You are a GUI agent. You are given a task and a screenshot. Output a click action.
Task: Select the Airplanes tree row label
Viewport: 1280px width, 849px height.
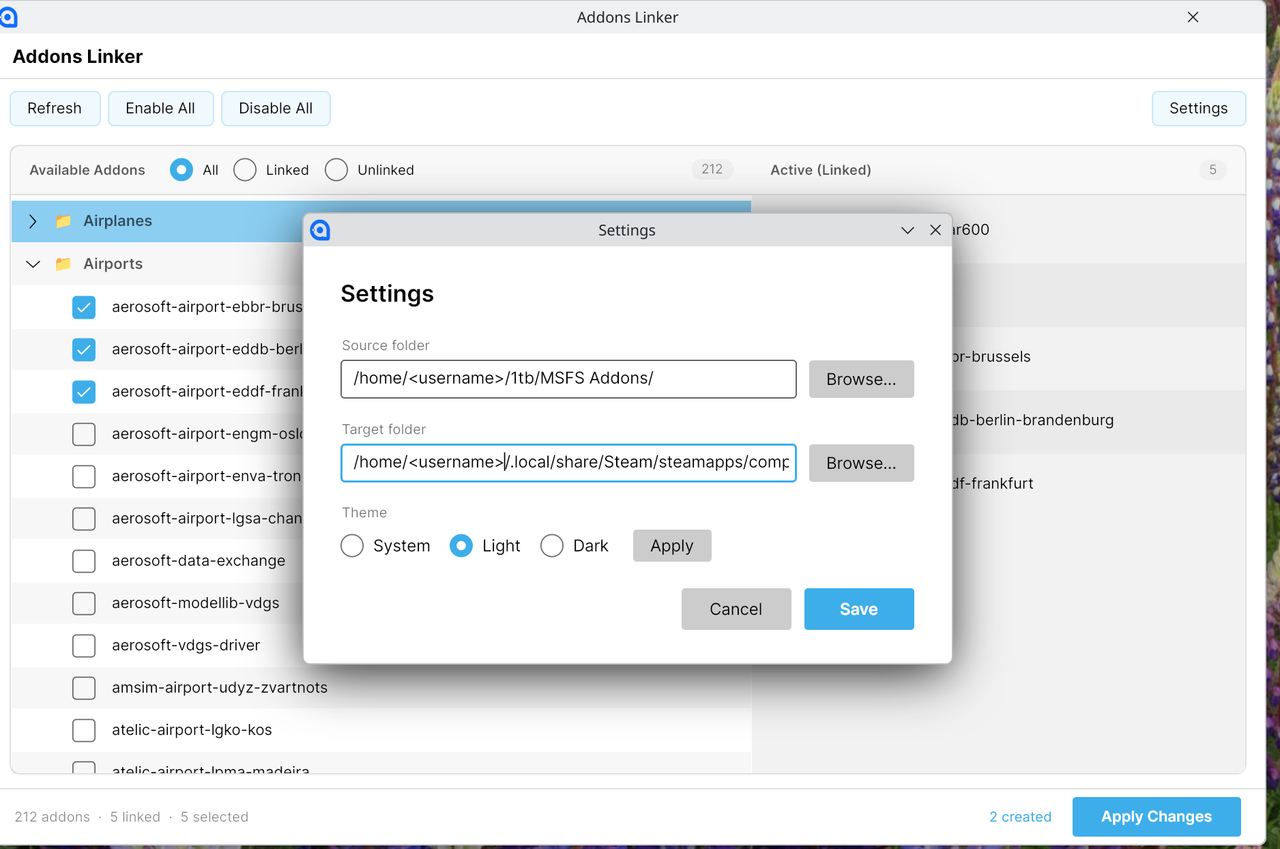pos(118,221)
